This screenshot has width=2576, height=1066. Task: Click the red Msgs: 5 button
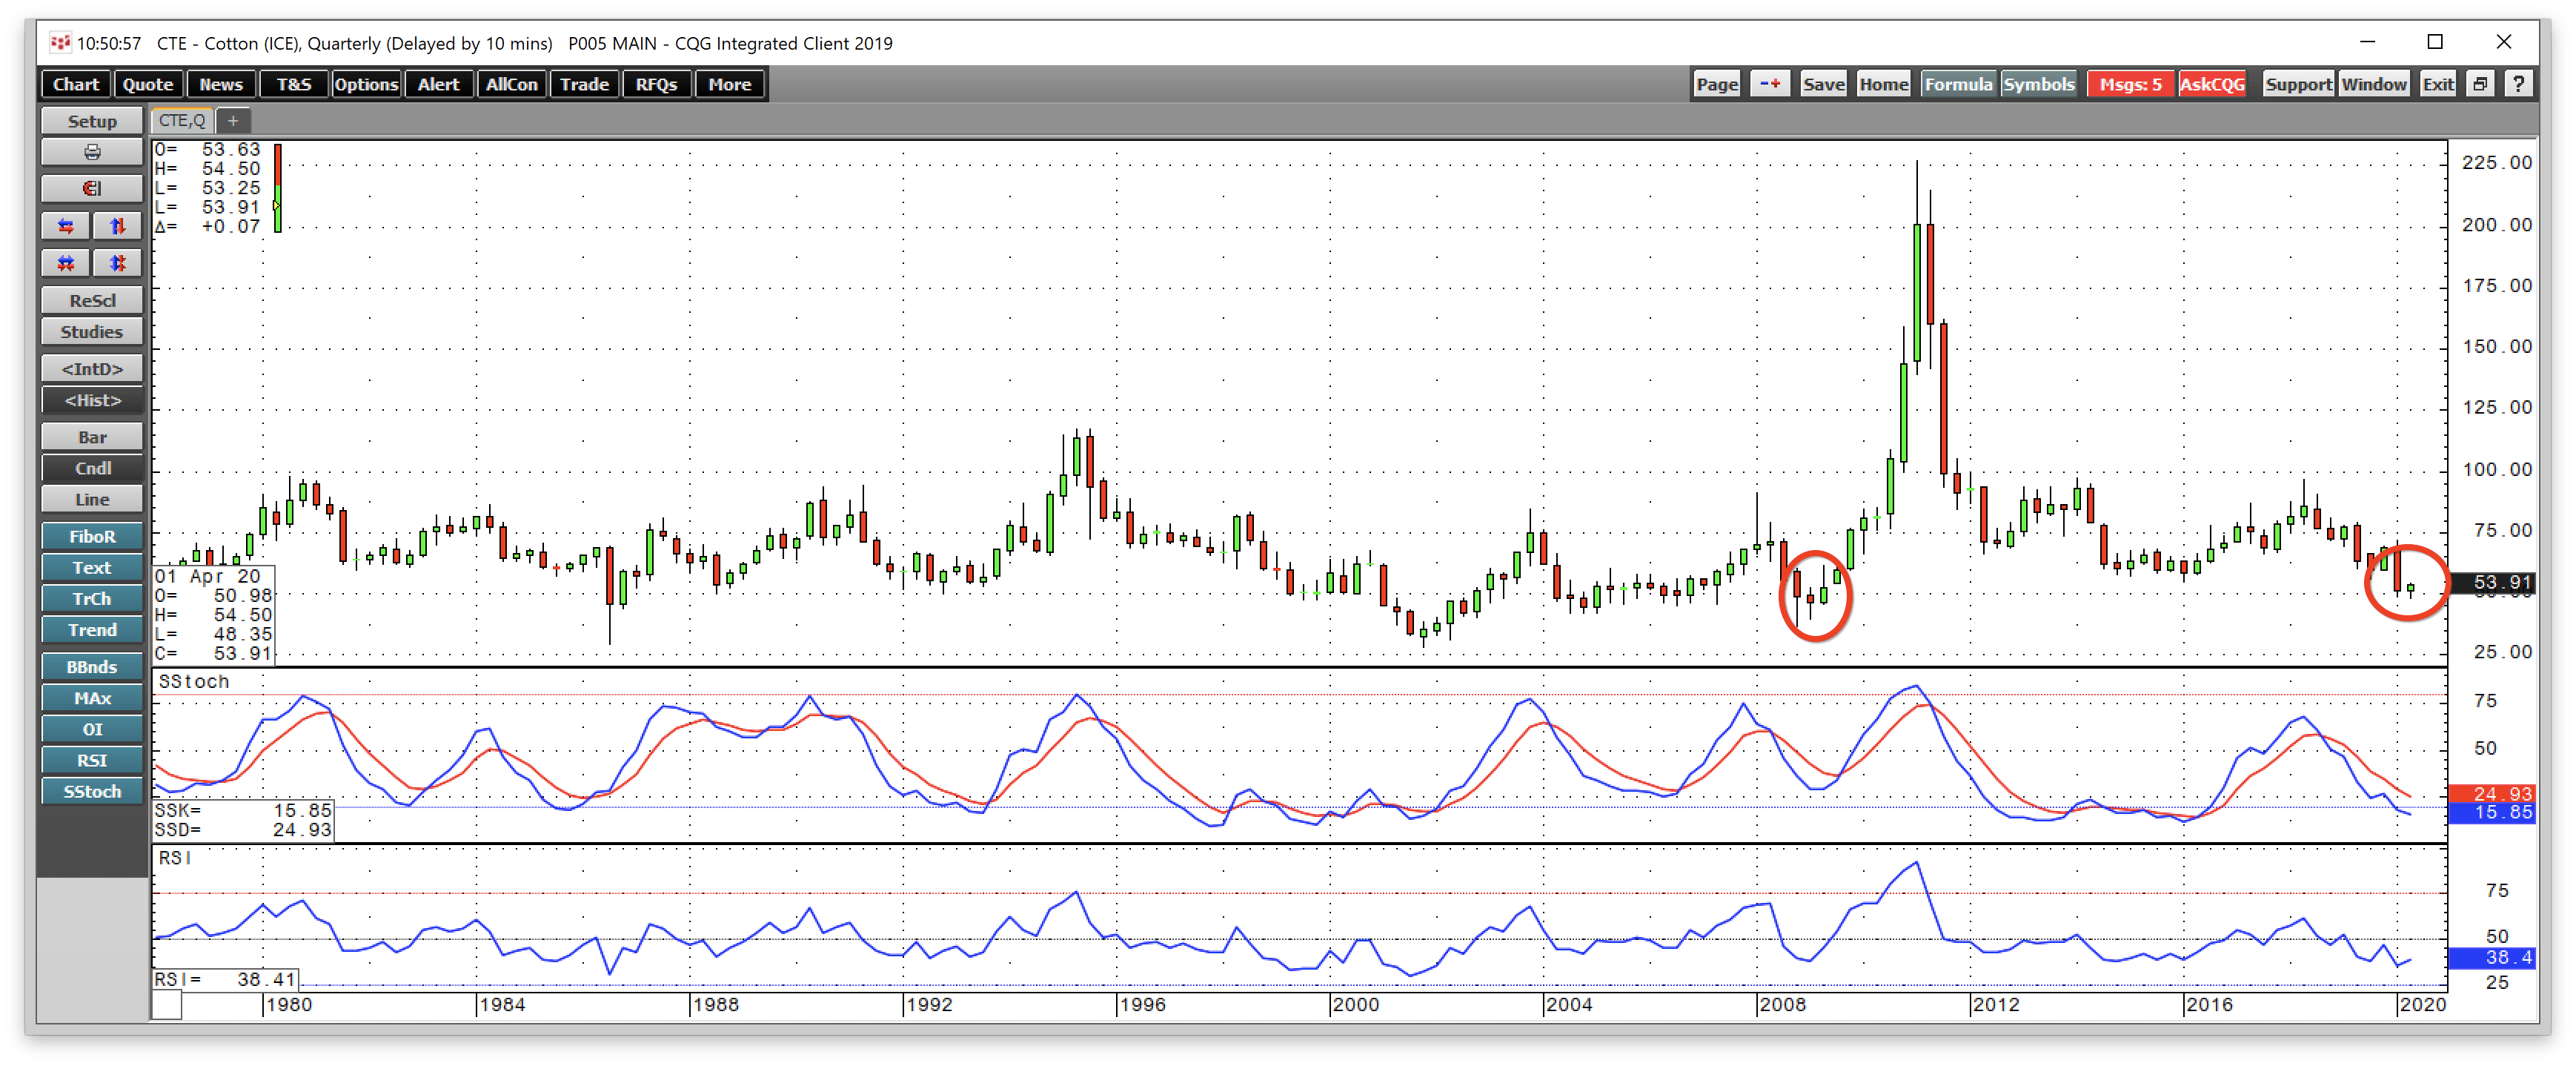2130,84
